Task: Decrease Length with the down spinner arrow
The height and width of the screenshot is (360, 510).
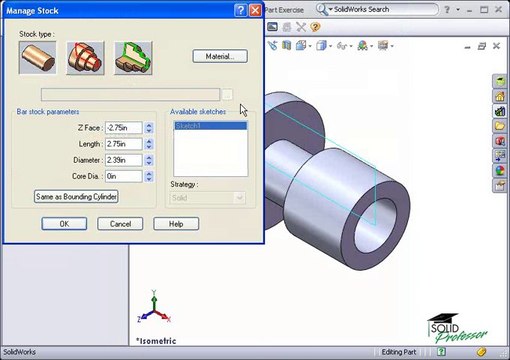Action: pyautogui.click(x=149, y=147)
